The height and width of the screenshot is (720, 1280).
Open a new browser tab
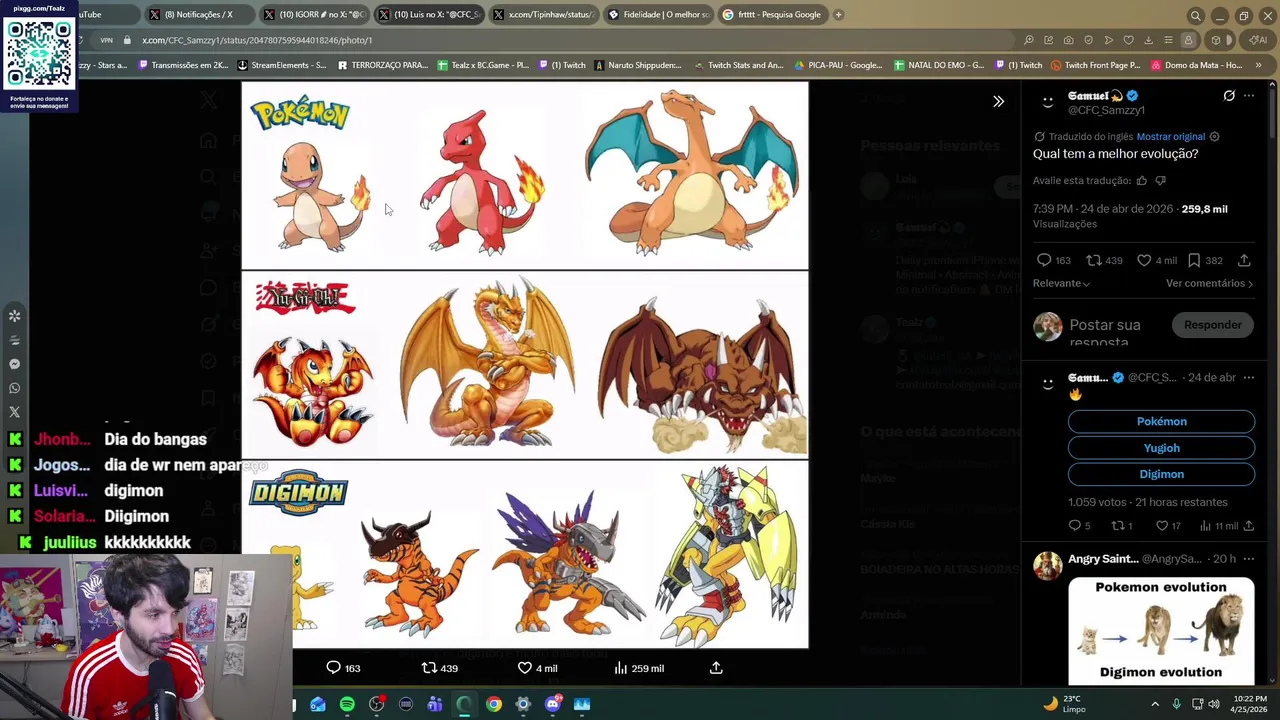coord(838,15)
